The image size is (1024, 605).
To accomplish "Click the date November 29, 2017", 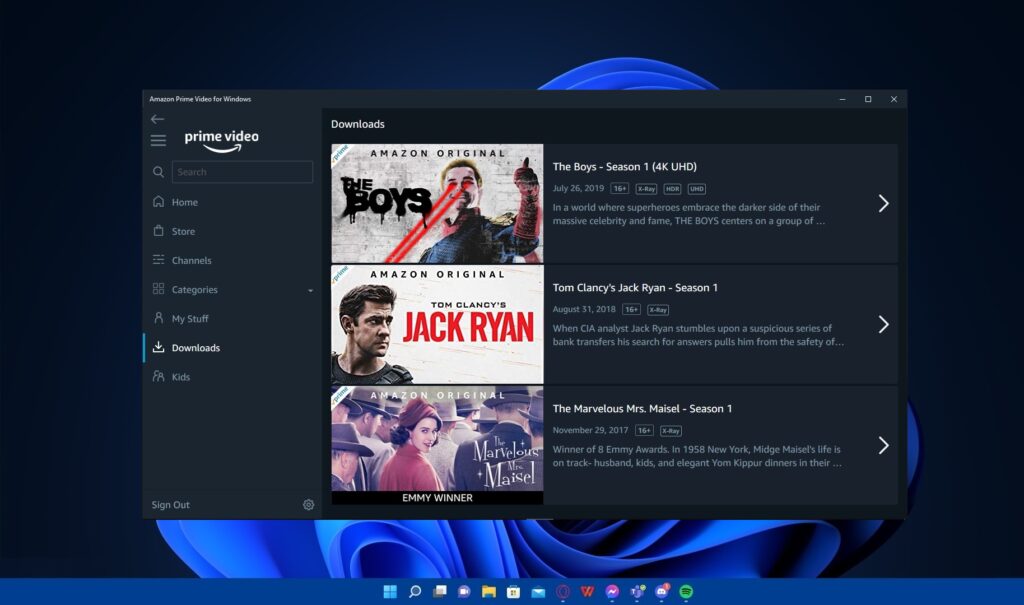I will click(590, 430).
